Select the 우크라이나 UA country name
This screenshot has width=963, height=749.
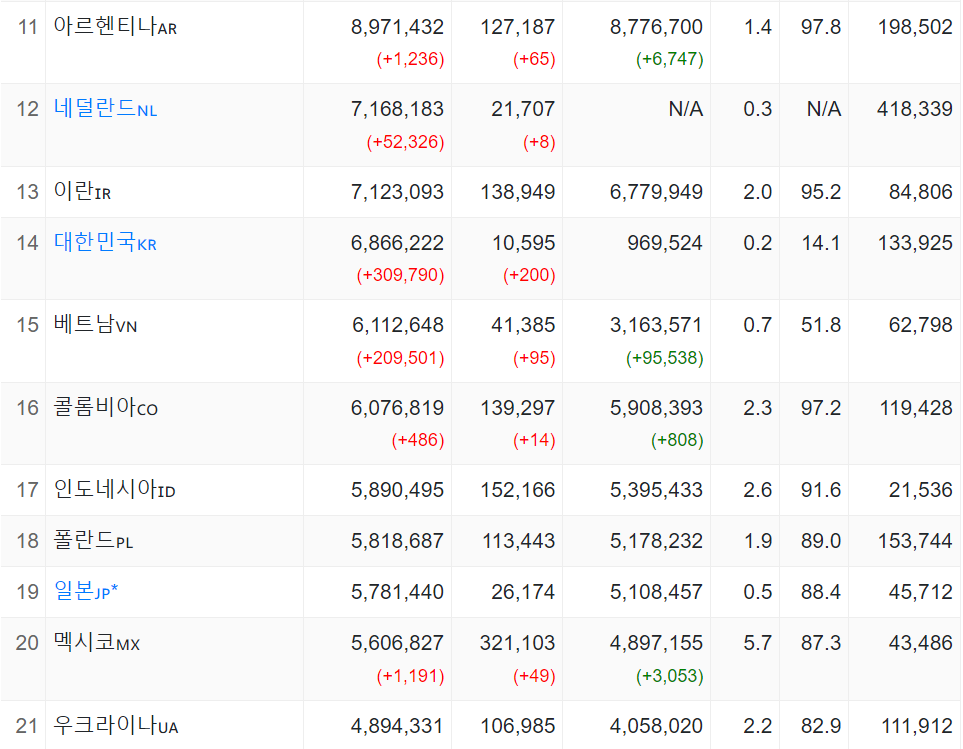point(115,726)
